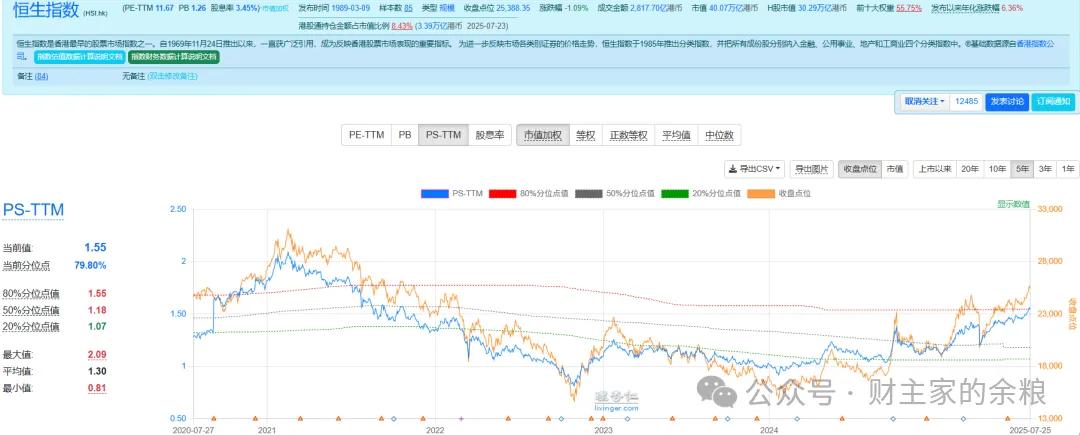Set the time range to 10年

997,169
